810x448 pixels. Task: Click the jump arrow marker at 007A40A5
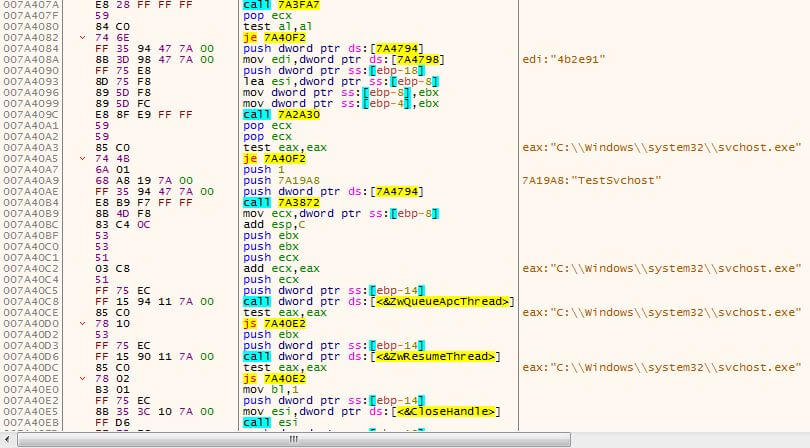click(x=82, y=159)
